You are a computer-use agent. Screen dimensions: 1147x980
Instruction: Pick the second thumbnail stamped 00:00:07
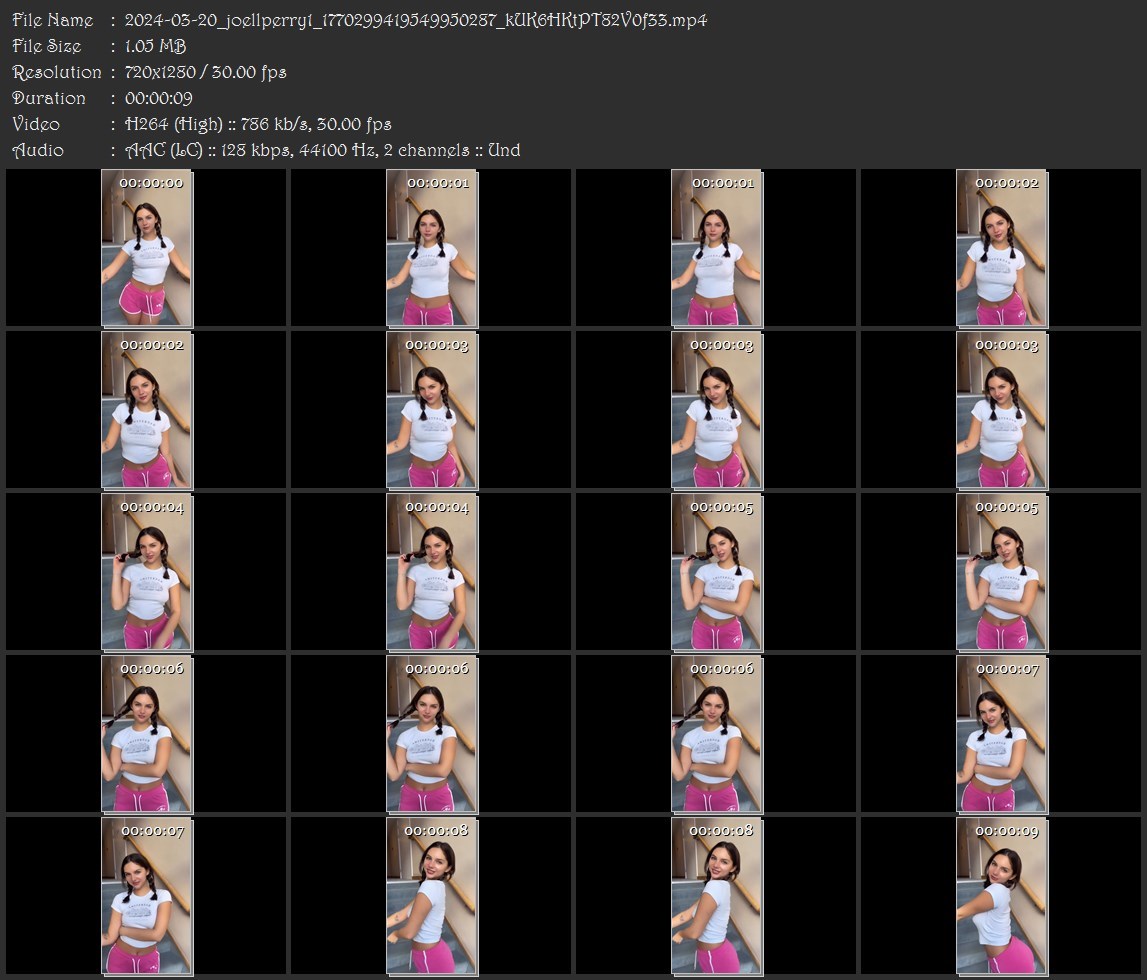147,896
